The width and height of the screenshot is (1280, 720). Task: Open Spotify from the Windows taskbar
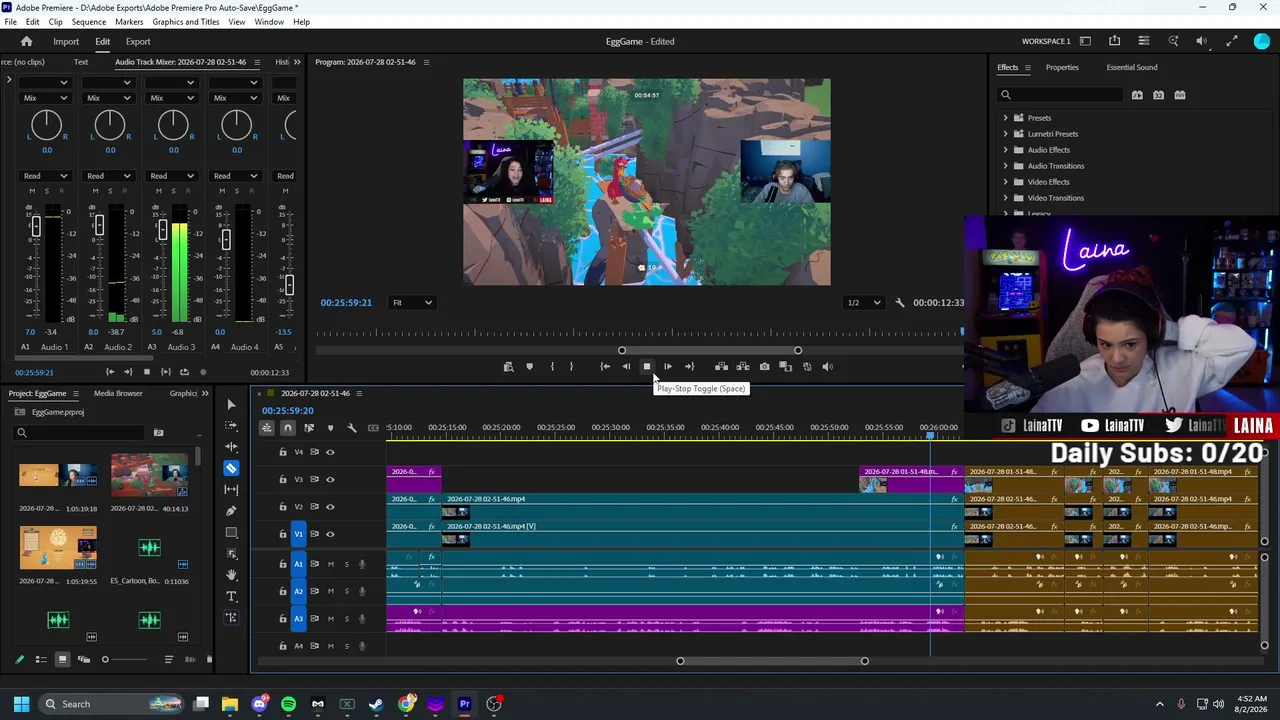[x=289, y=704]
